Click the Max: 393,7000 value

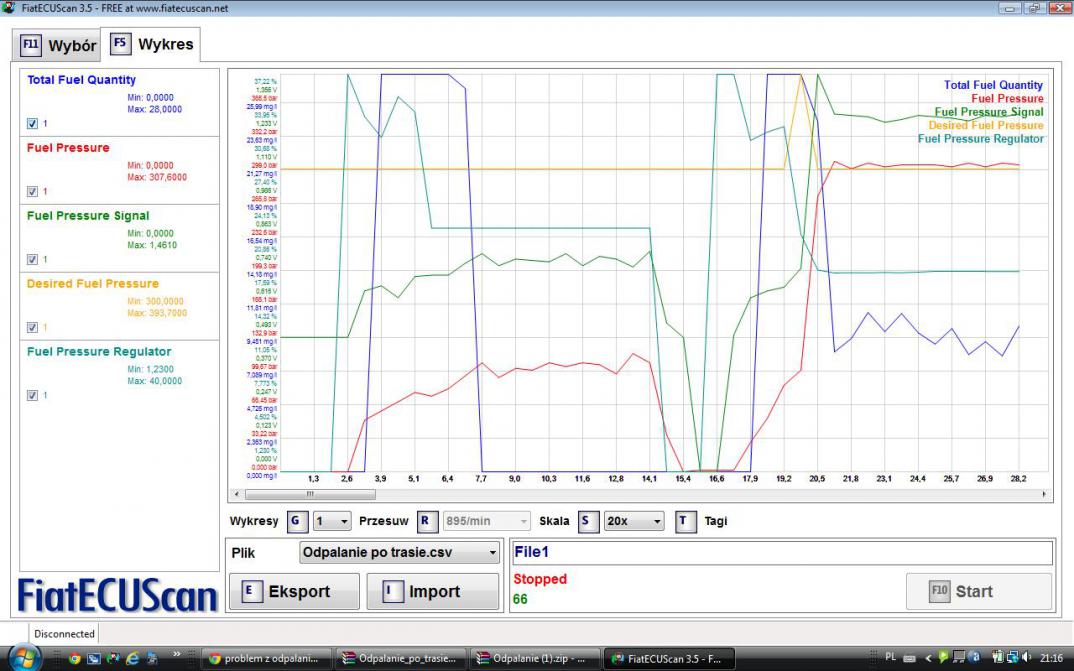click(157, 314)
